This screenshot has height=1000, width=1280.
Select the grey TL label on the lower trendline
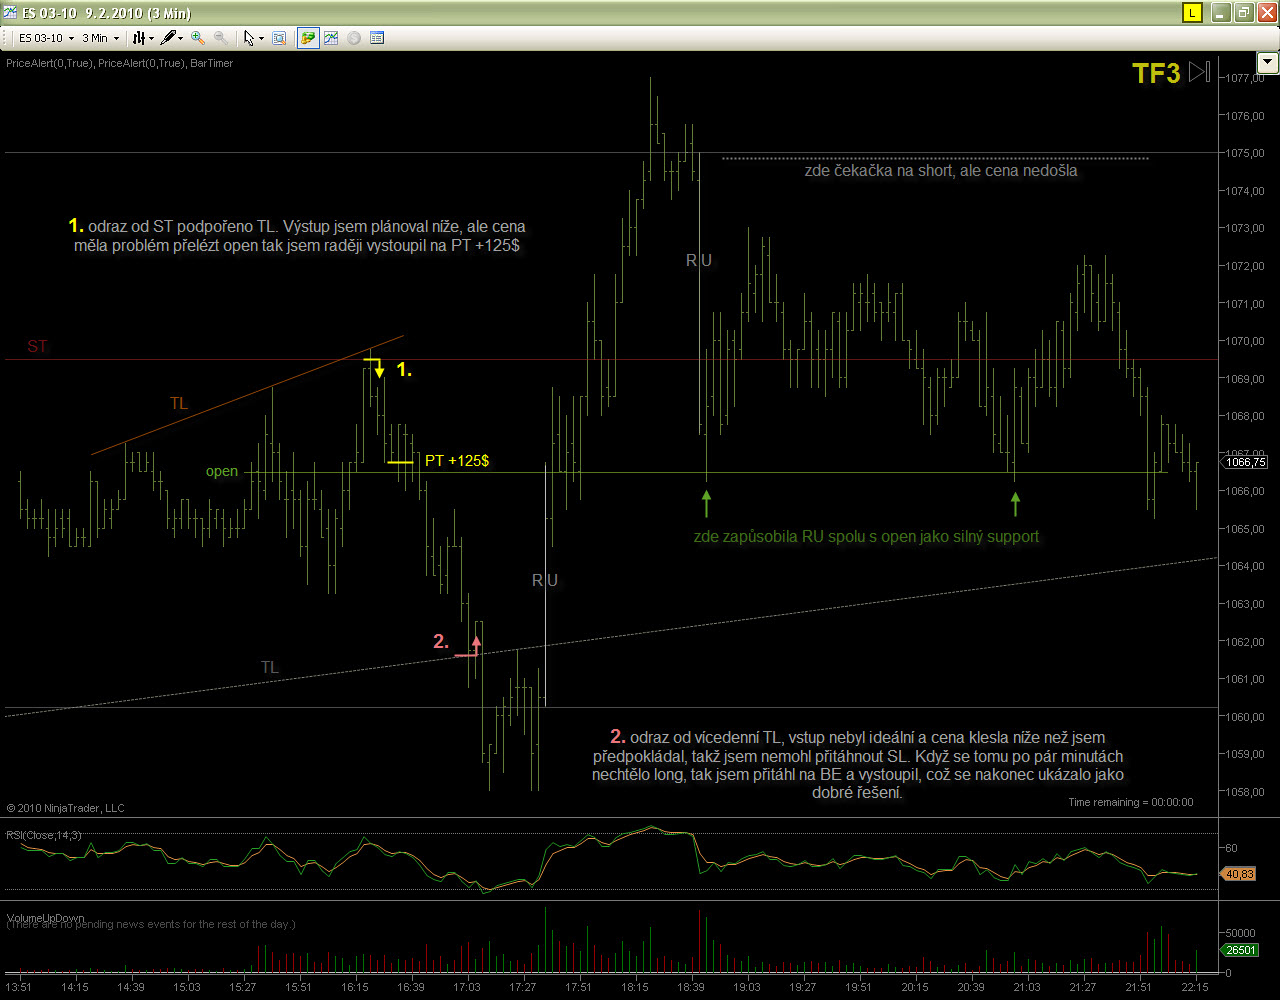pos(270,667)
